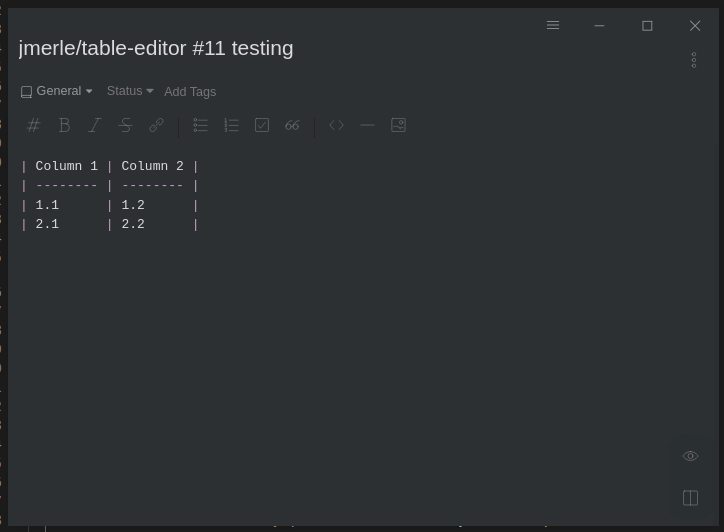This screenshot has height=532, width=724.
Task: Open the vertical three-dot note options menu
Action: [x=694, y=60]
